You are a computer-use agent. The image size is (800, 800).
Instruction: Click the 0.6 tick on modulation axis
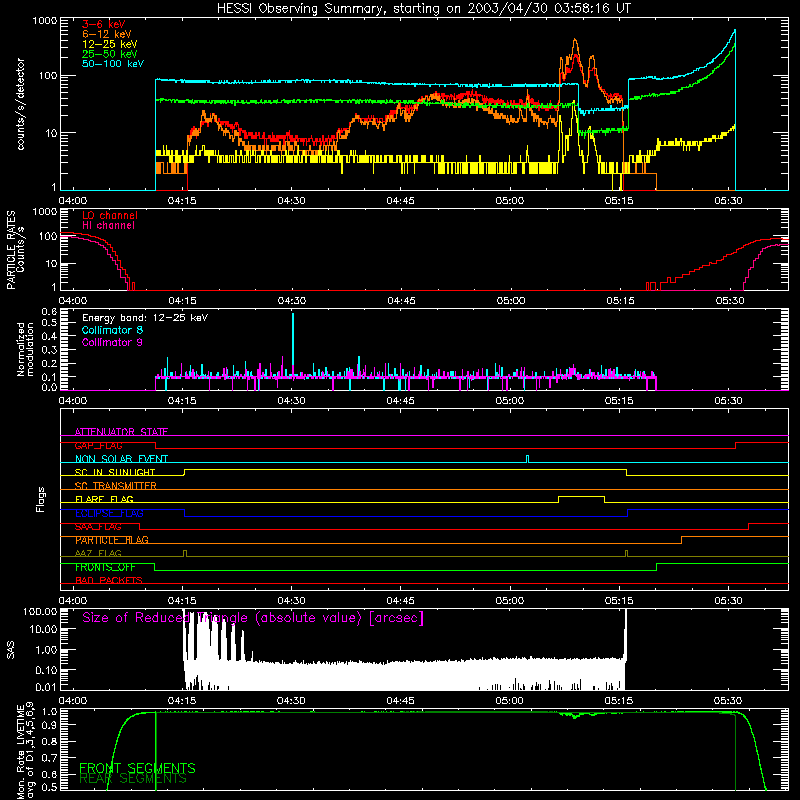point(49,312)
